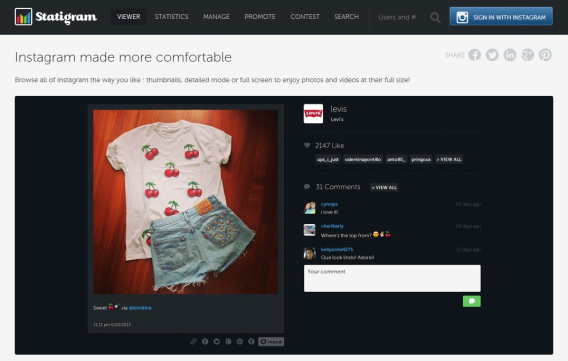
Task: Open the levis username link
Action: tap(338, 109)
